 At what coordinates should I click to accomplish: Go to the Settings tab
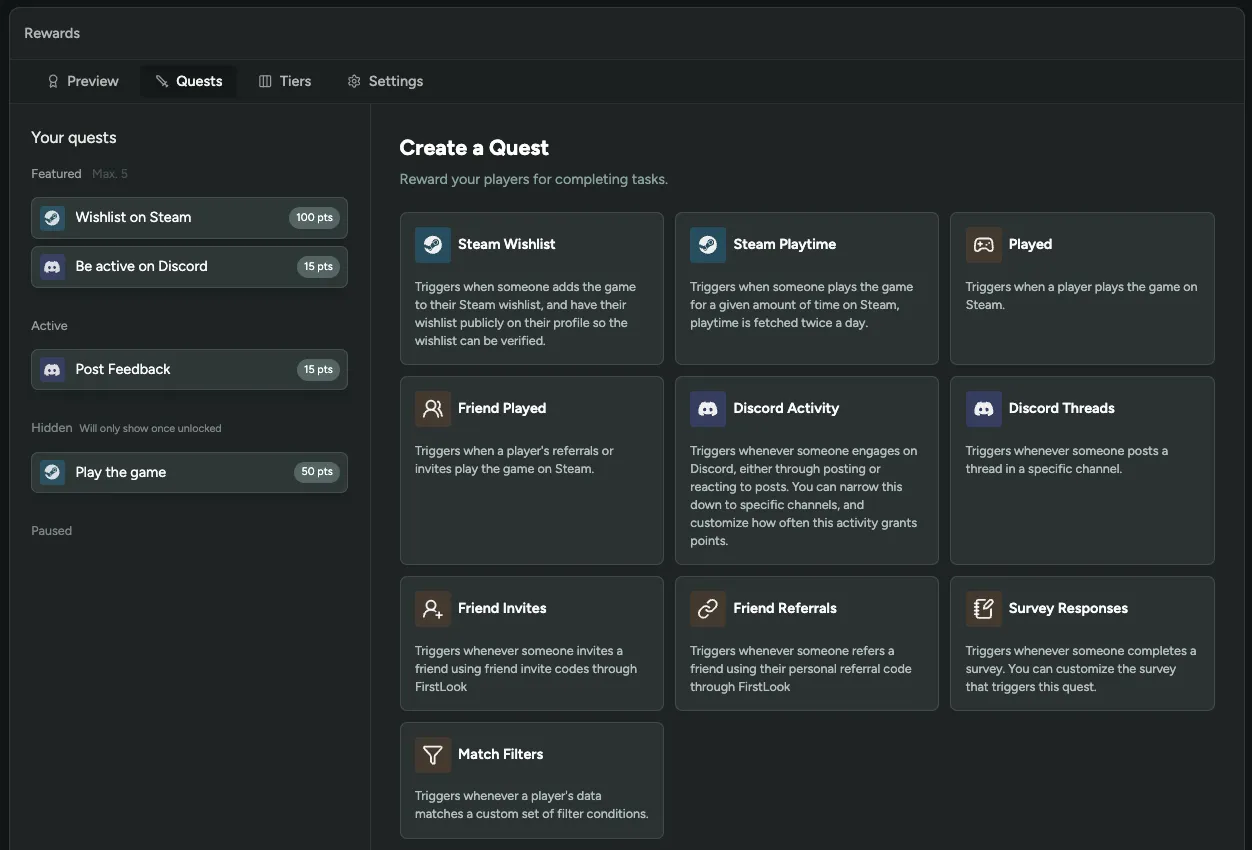pyautogui.click(x=385, y=81)
